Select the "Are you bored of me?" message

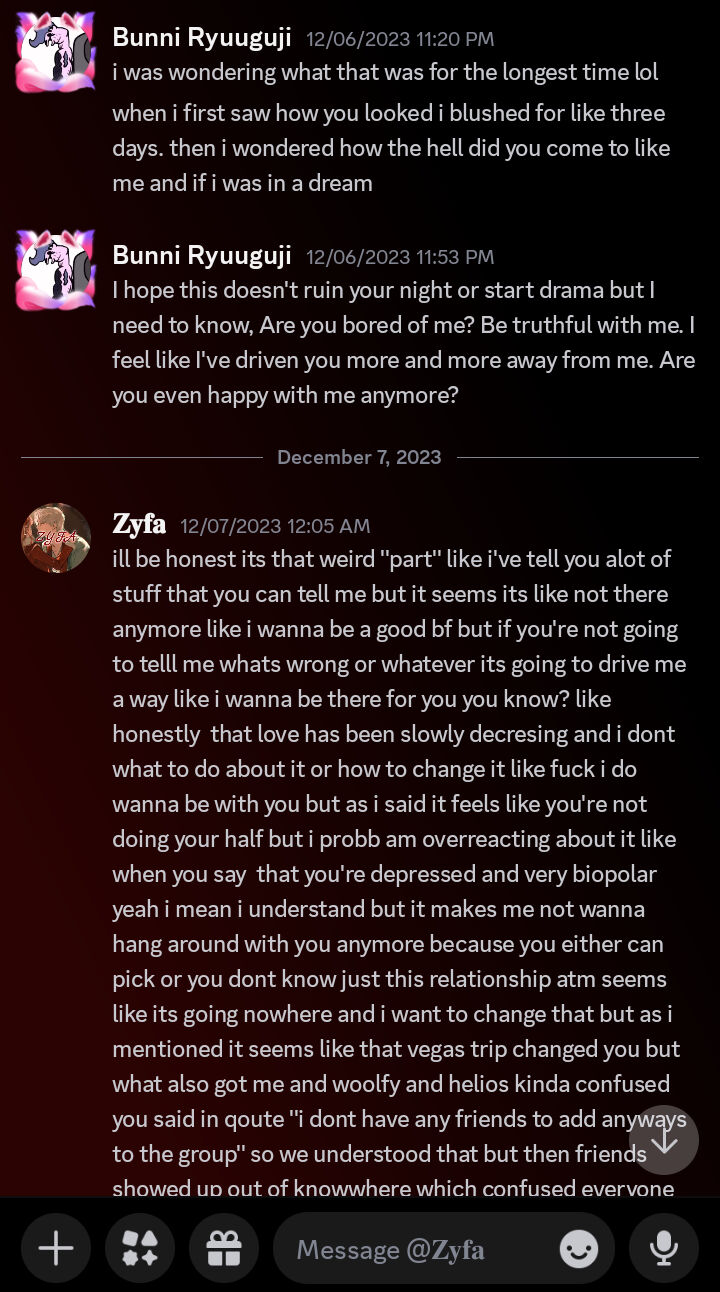coord(400,343)
